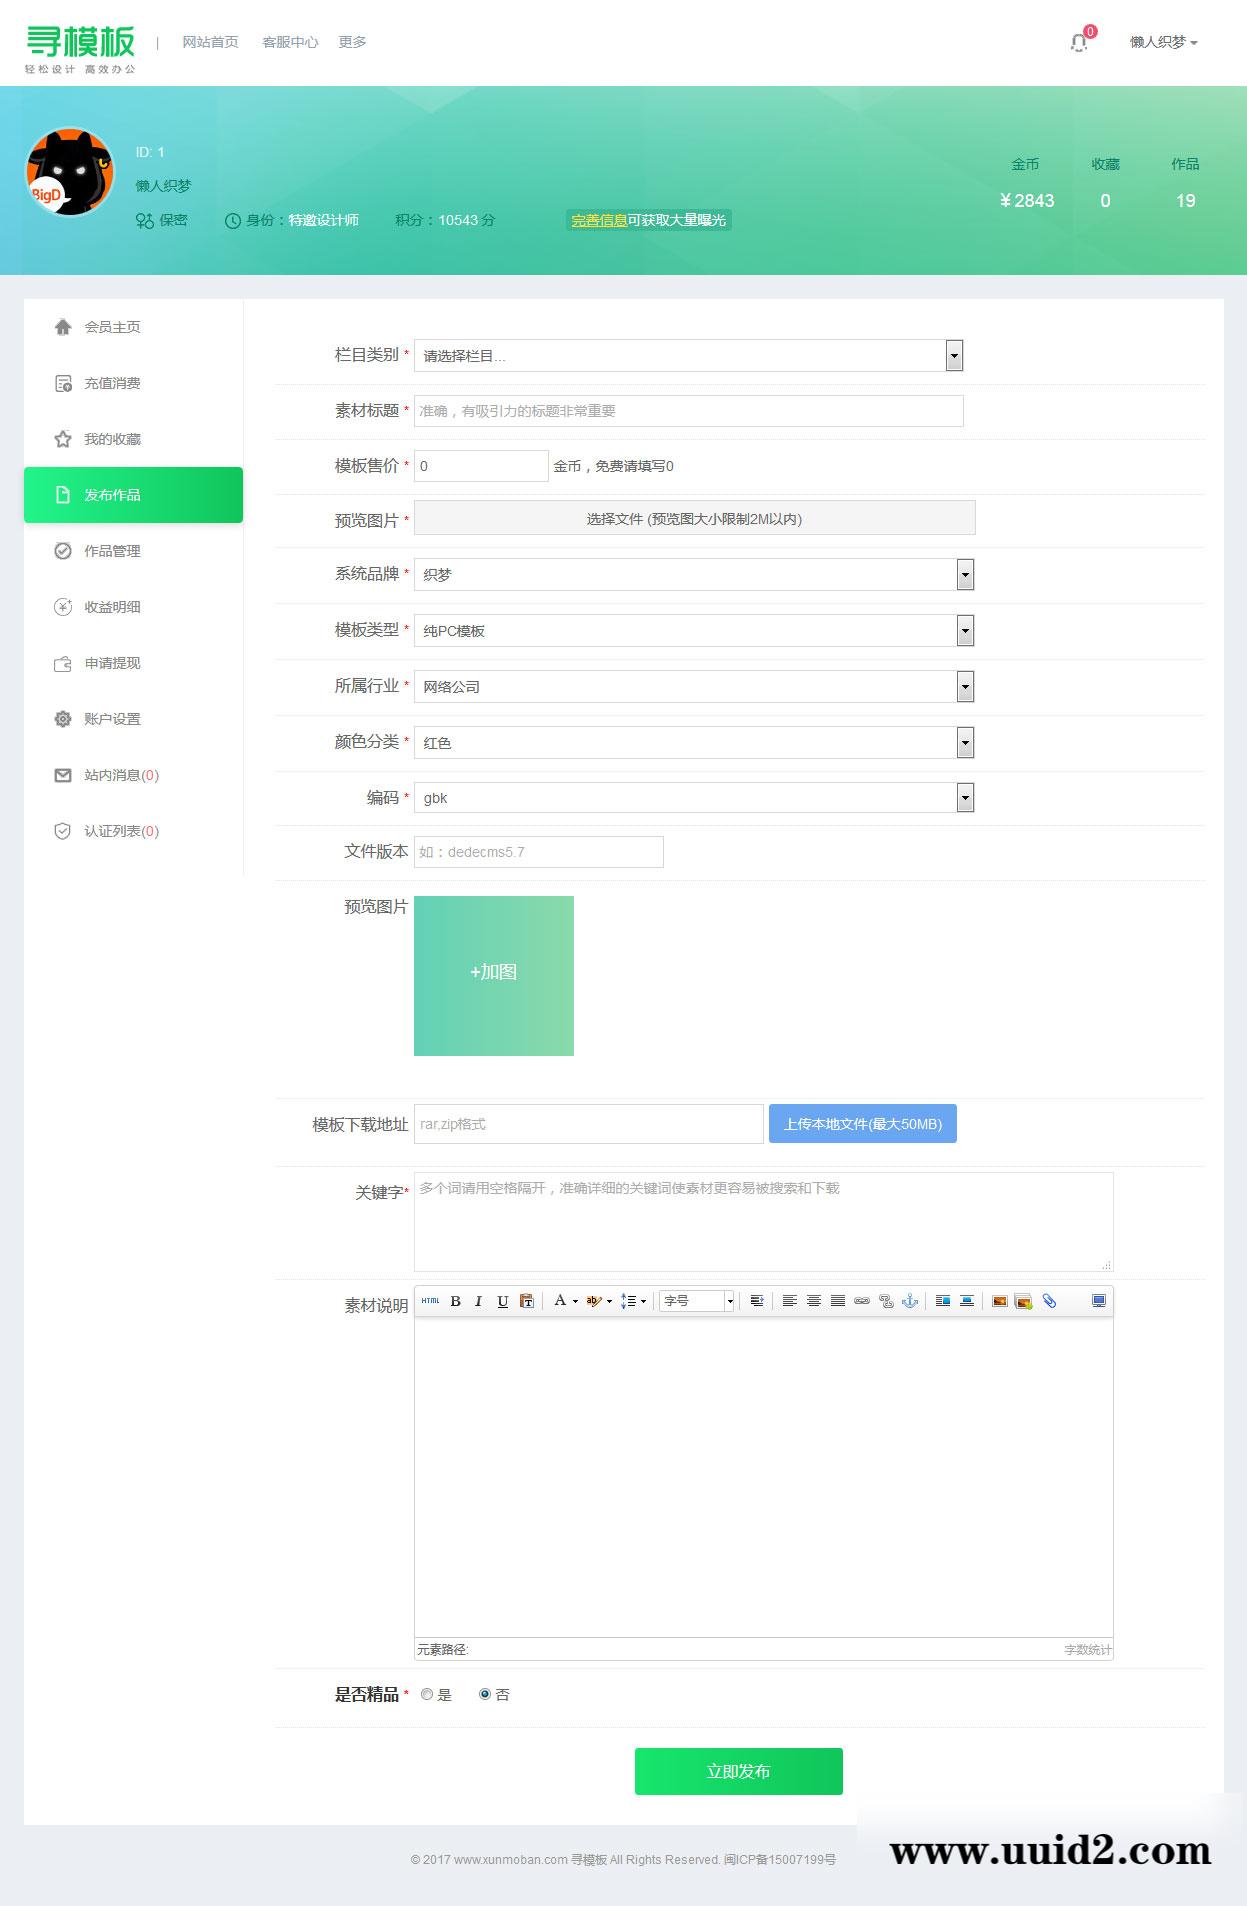Open the 模板类型 dropdown

click(x=694, y=630)
